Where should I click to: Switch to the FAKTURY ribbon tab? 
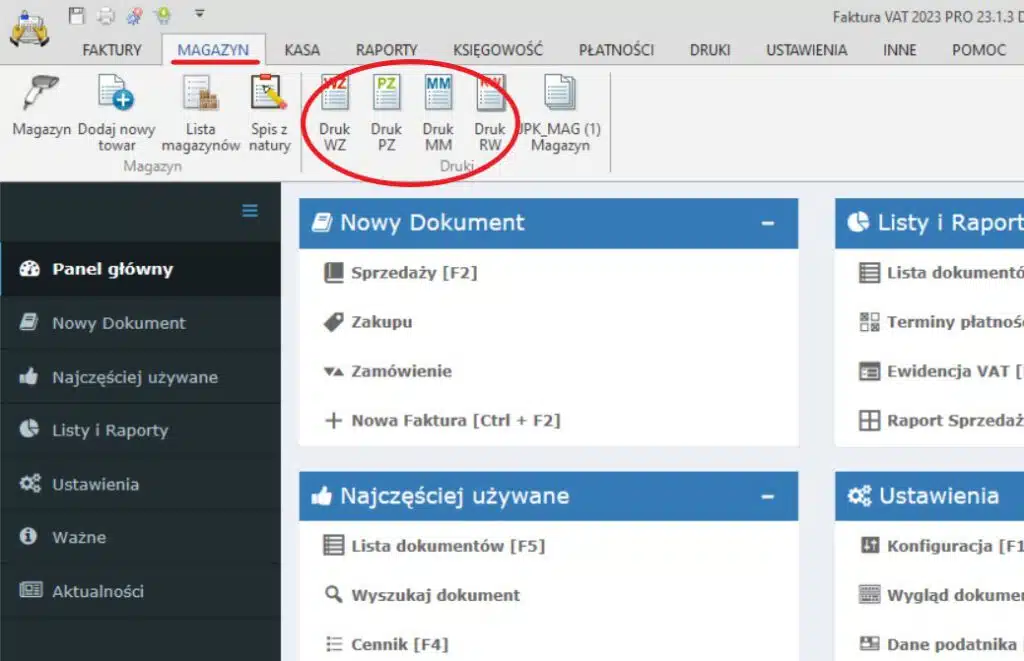point(112,50)
